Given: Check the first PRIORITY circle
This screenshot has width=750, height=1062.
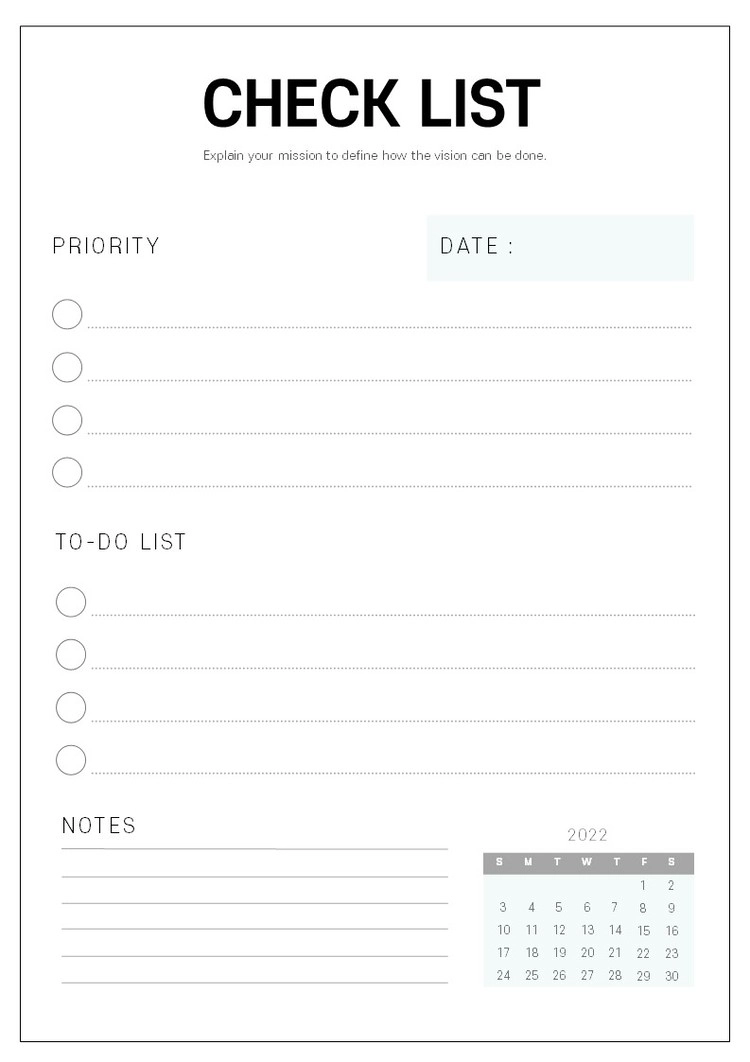Looking at the screenshot, I should tap(67, 315).
